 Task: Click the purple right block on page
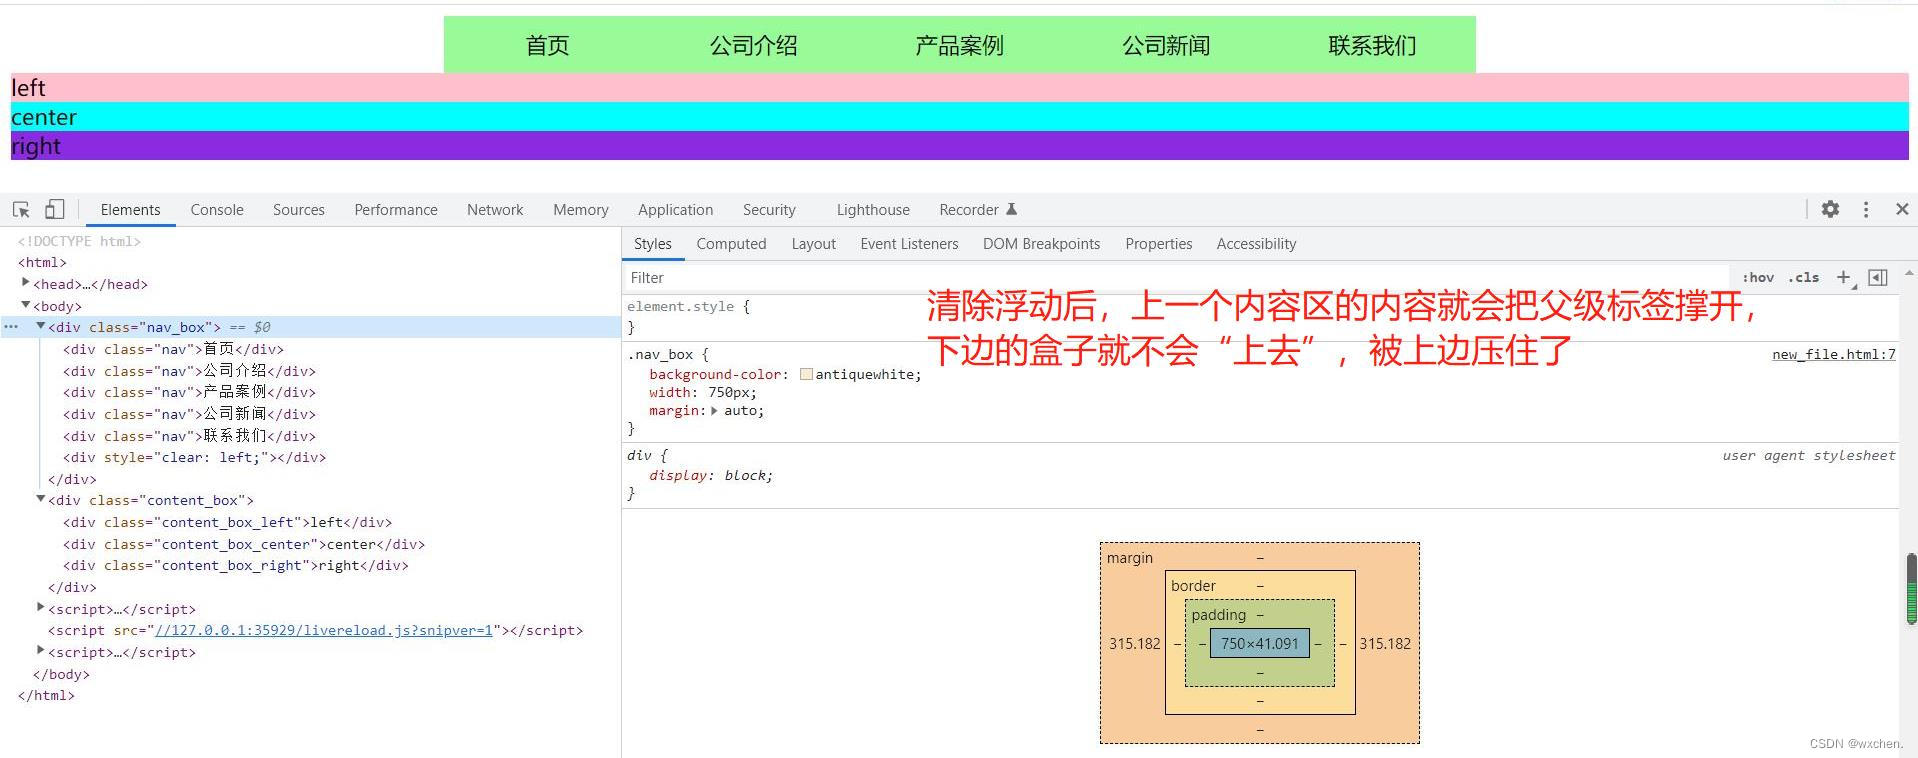959,145
